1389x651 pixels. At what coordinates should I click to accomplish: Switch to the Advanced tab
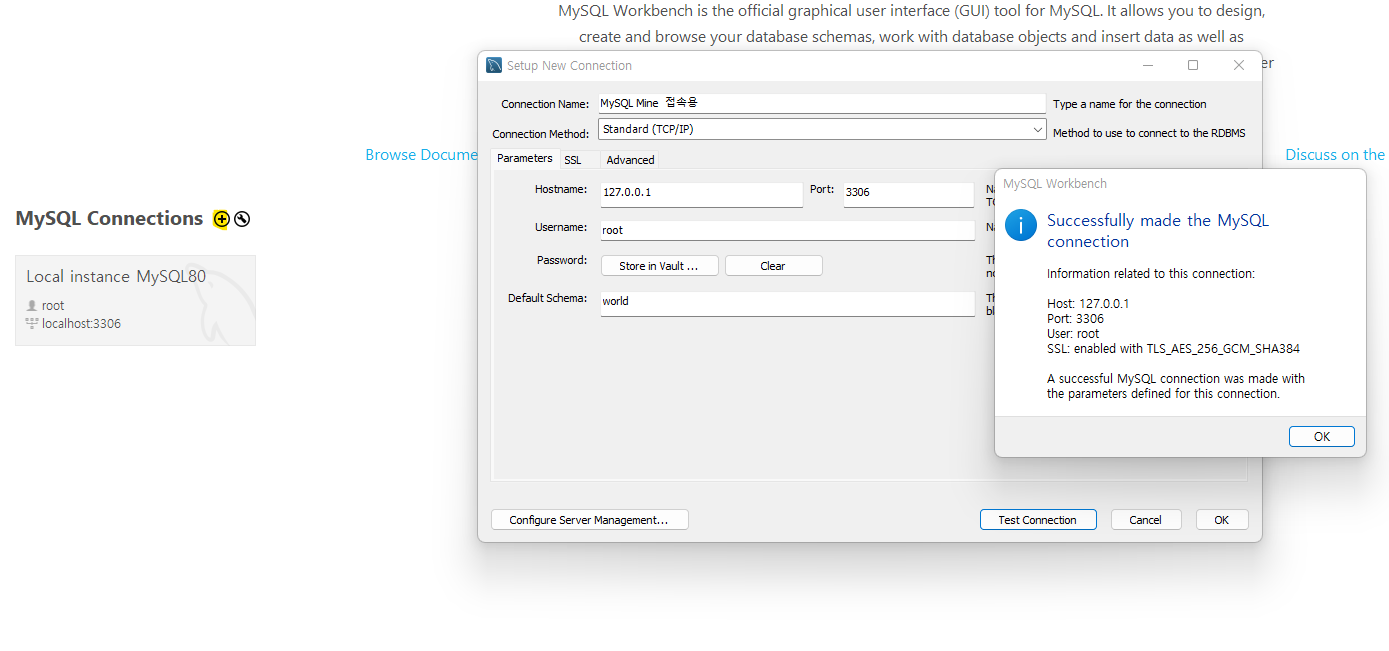click(630, 160)
